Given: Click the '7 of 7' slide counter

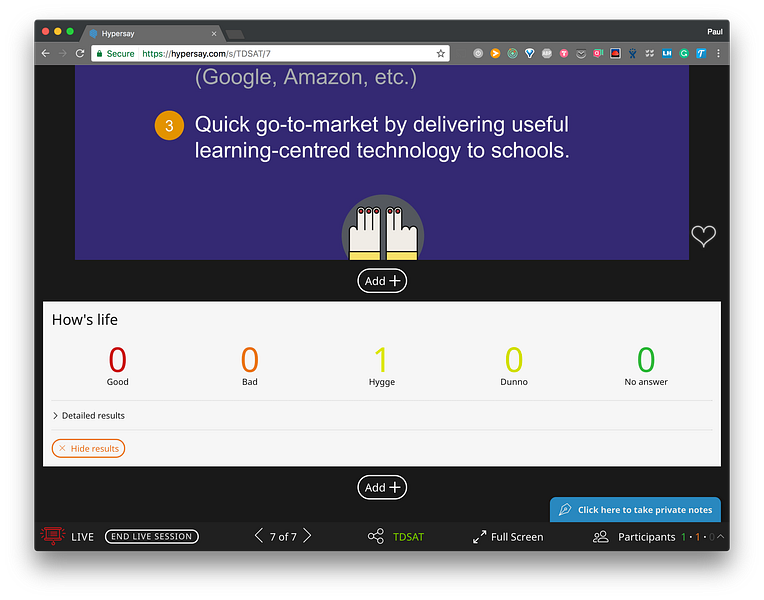Looking at the screenshot, I should coord(283,537).
